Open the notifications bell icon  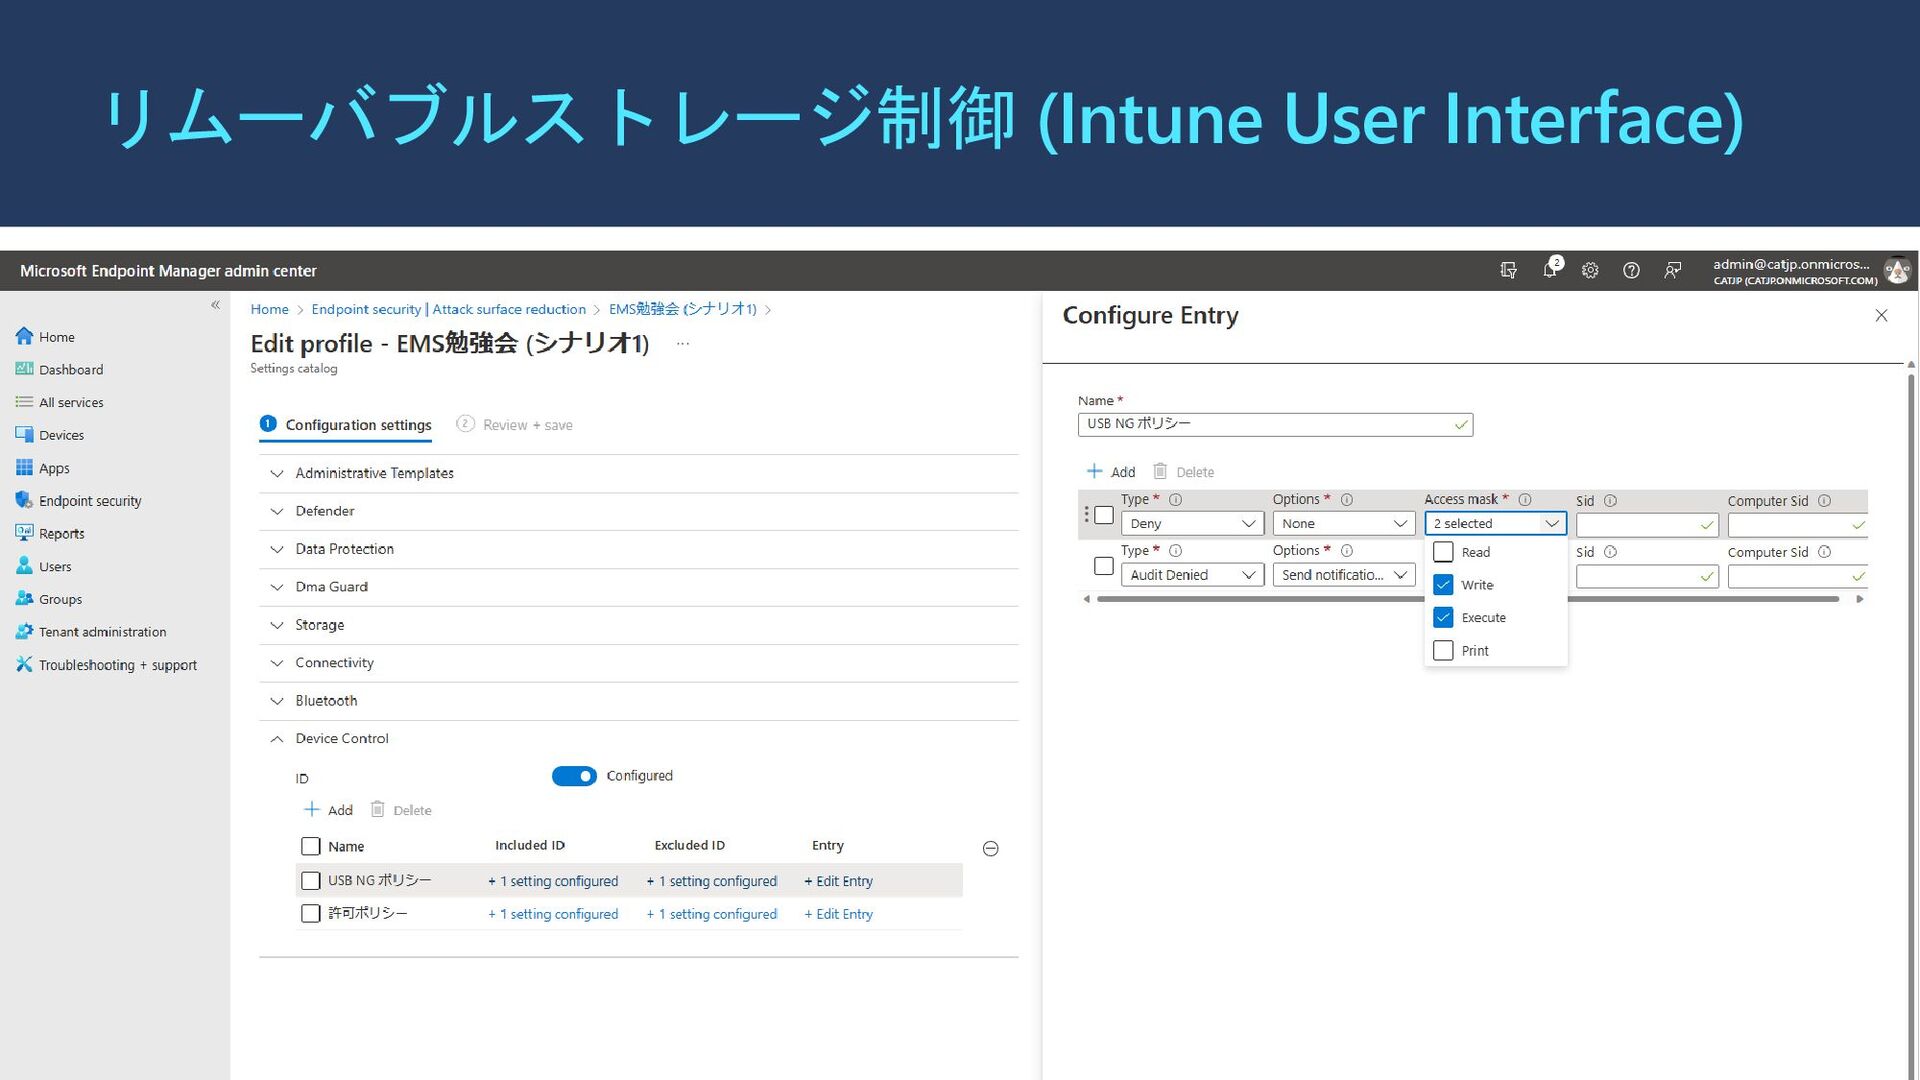pos(1551,269)
